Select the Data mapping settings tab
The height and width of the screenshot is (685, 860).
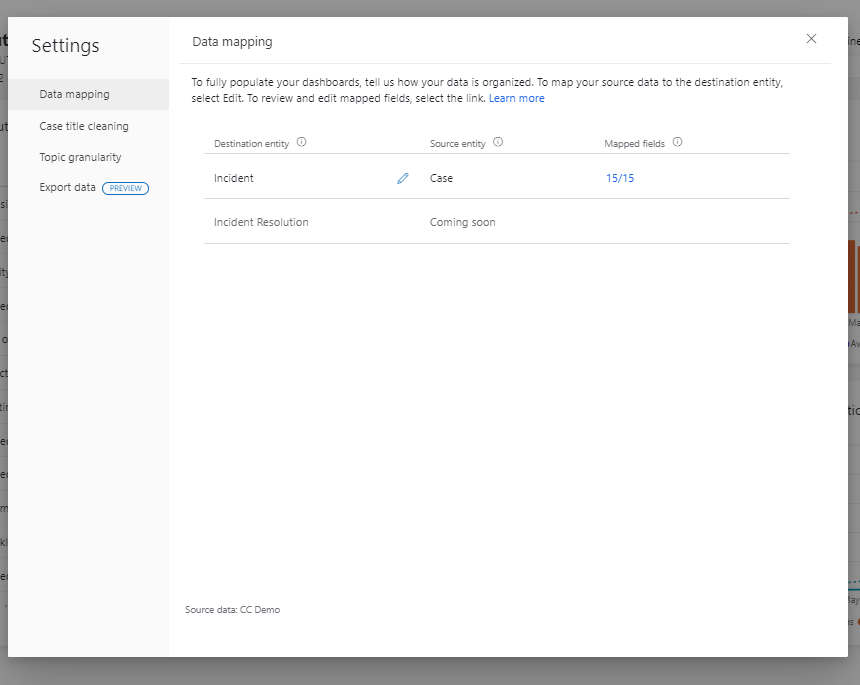pyautogui.click(x=89, y=94)
